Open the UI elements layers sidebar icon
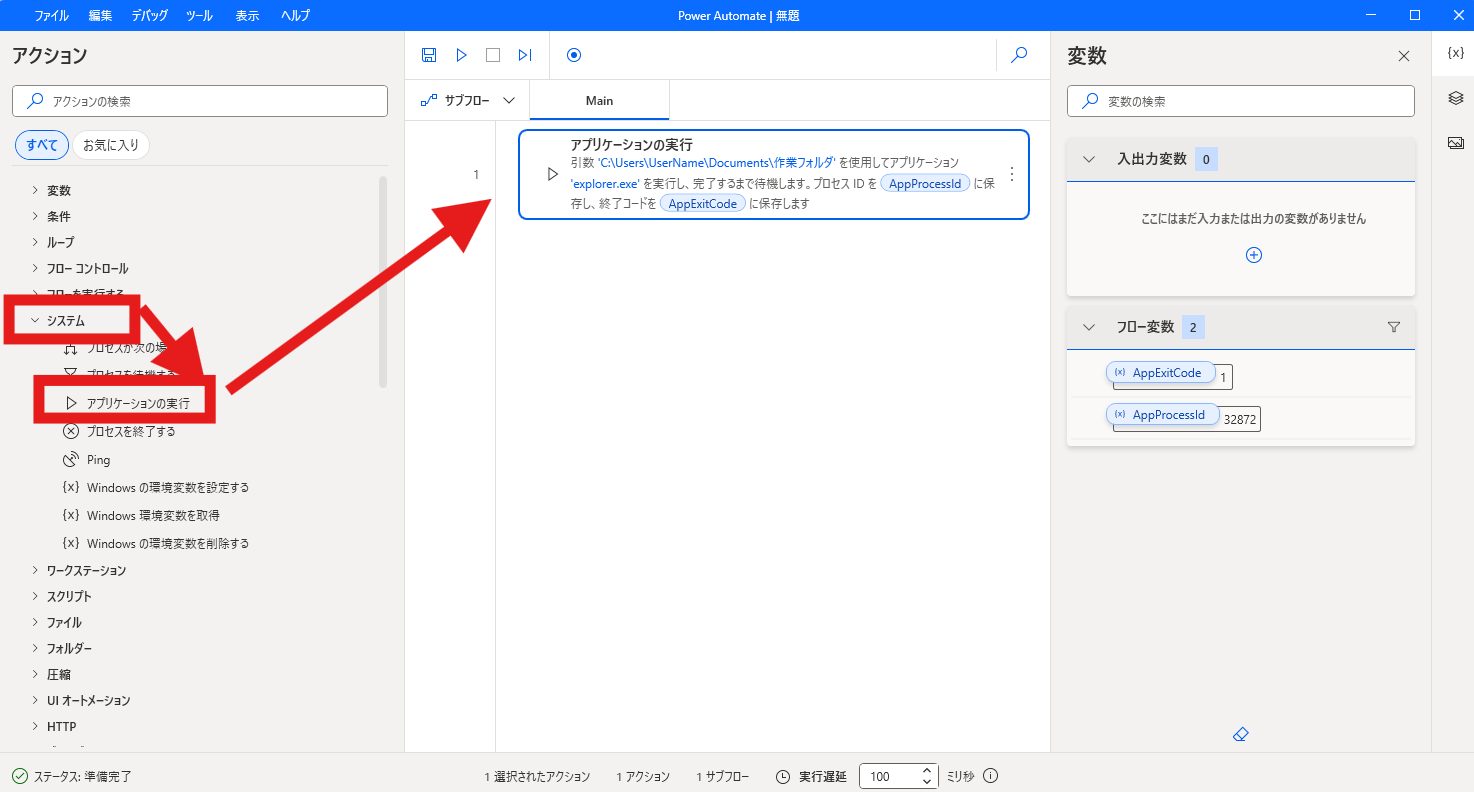Screen dimensions: 1474x792 point(1456,97)
